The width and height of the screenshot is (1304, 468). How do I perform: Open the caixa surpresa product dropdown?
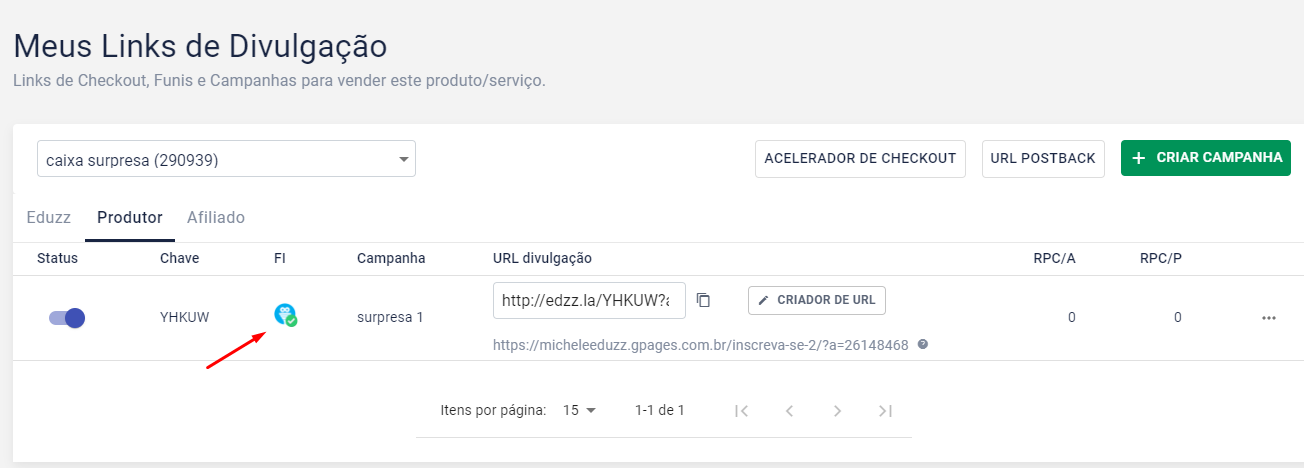[226, 159]
